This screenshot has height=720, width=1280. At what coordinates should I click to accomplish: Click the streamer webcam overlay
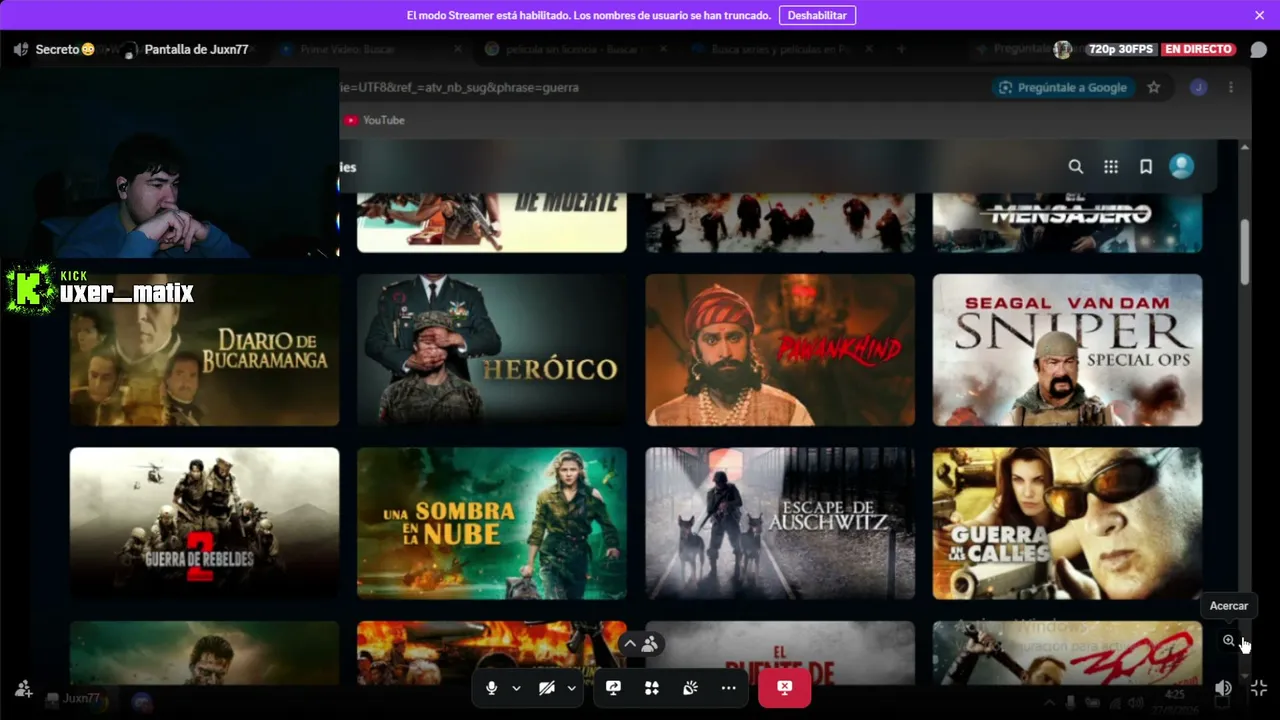click(x=169, y=163)
